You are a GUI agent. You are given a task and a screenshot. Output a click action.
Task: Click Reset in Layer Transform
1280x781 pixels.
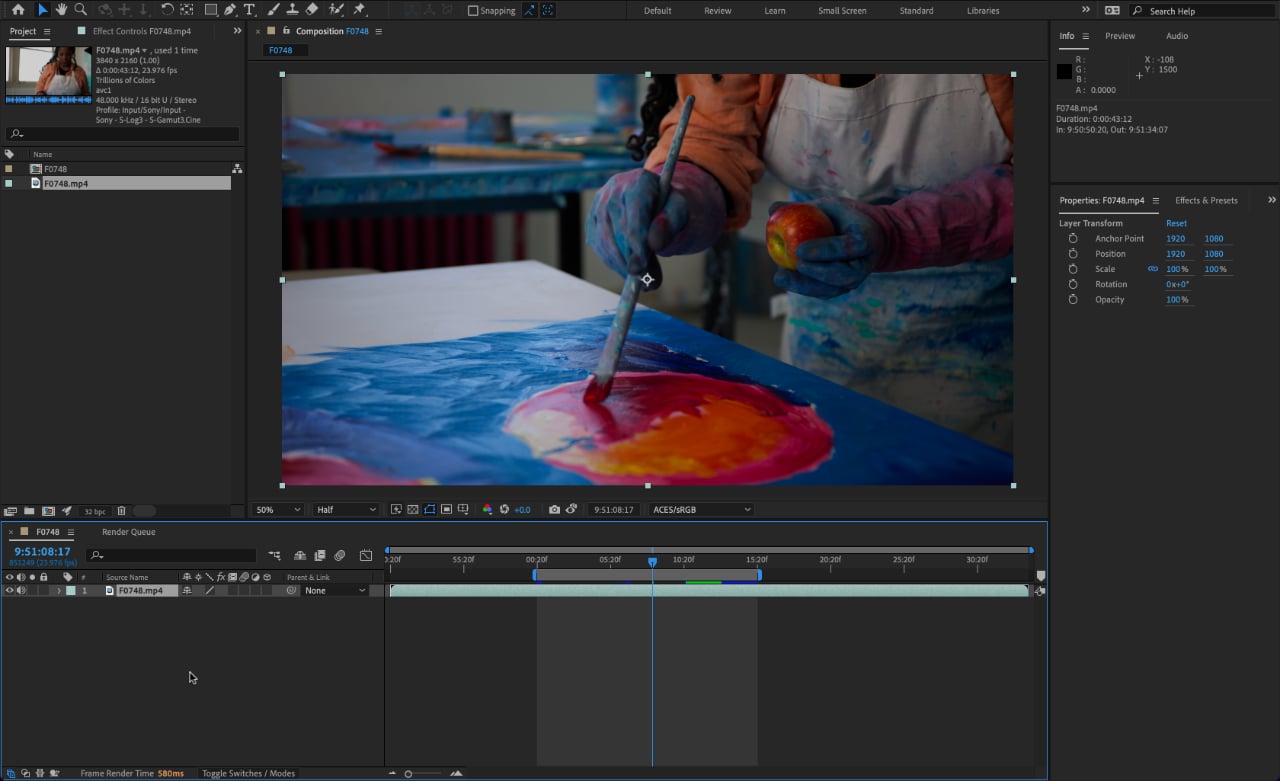click(1176, 223)
